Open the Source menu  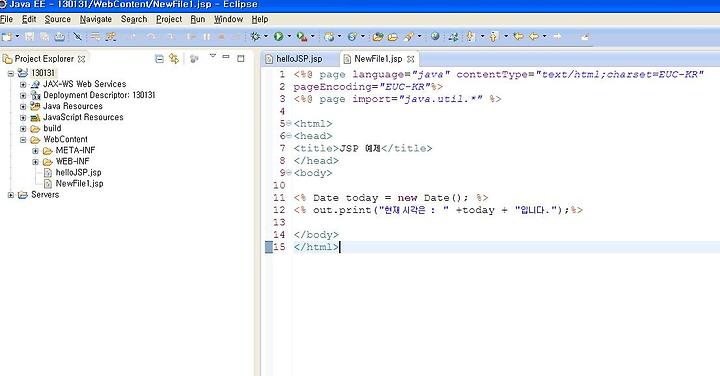click(x=57, y=19)
